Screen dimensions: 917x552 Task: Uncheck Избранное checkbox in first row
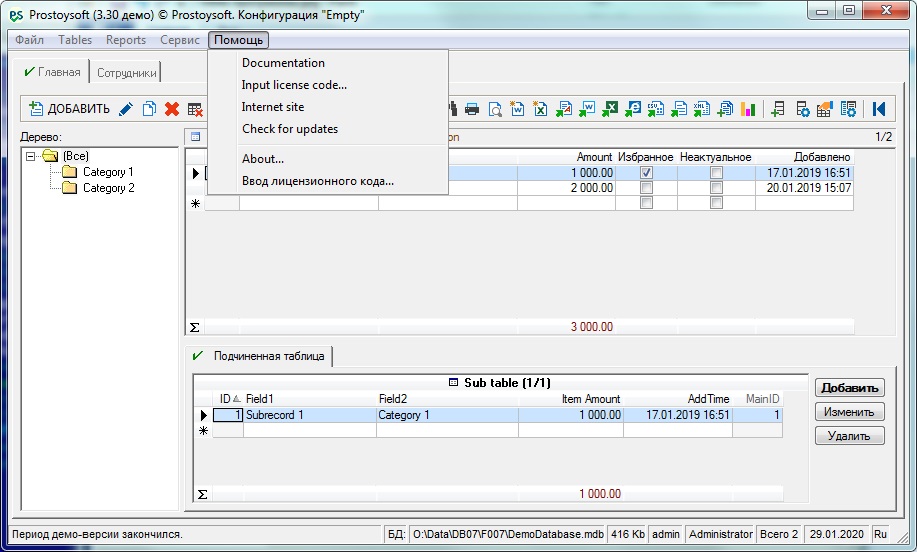pos(646,173)
